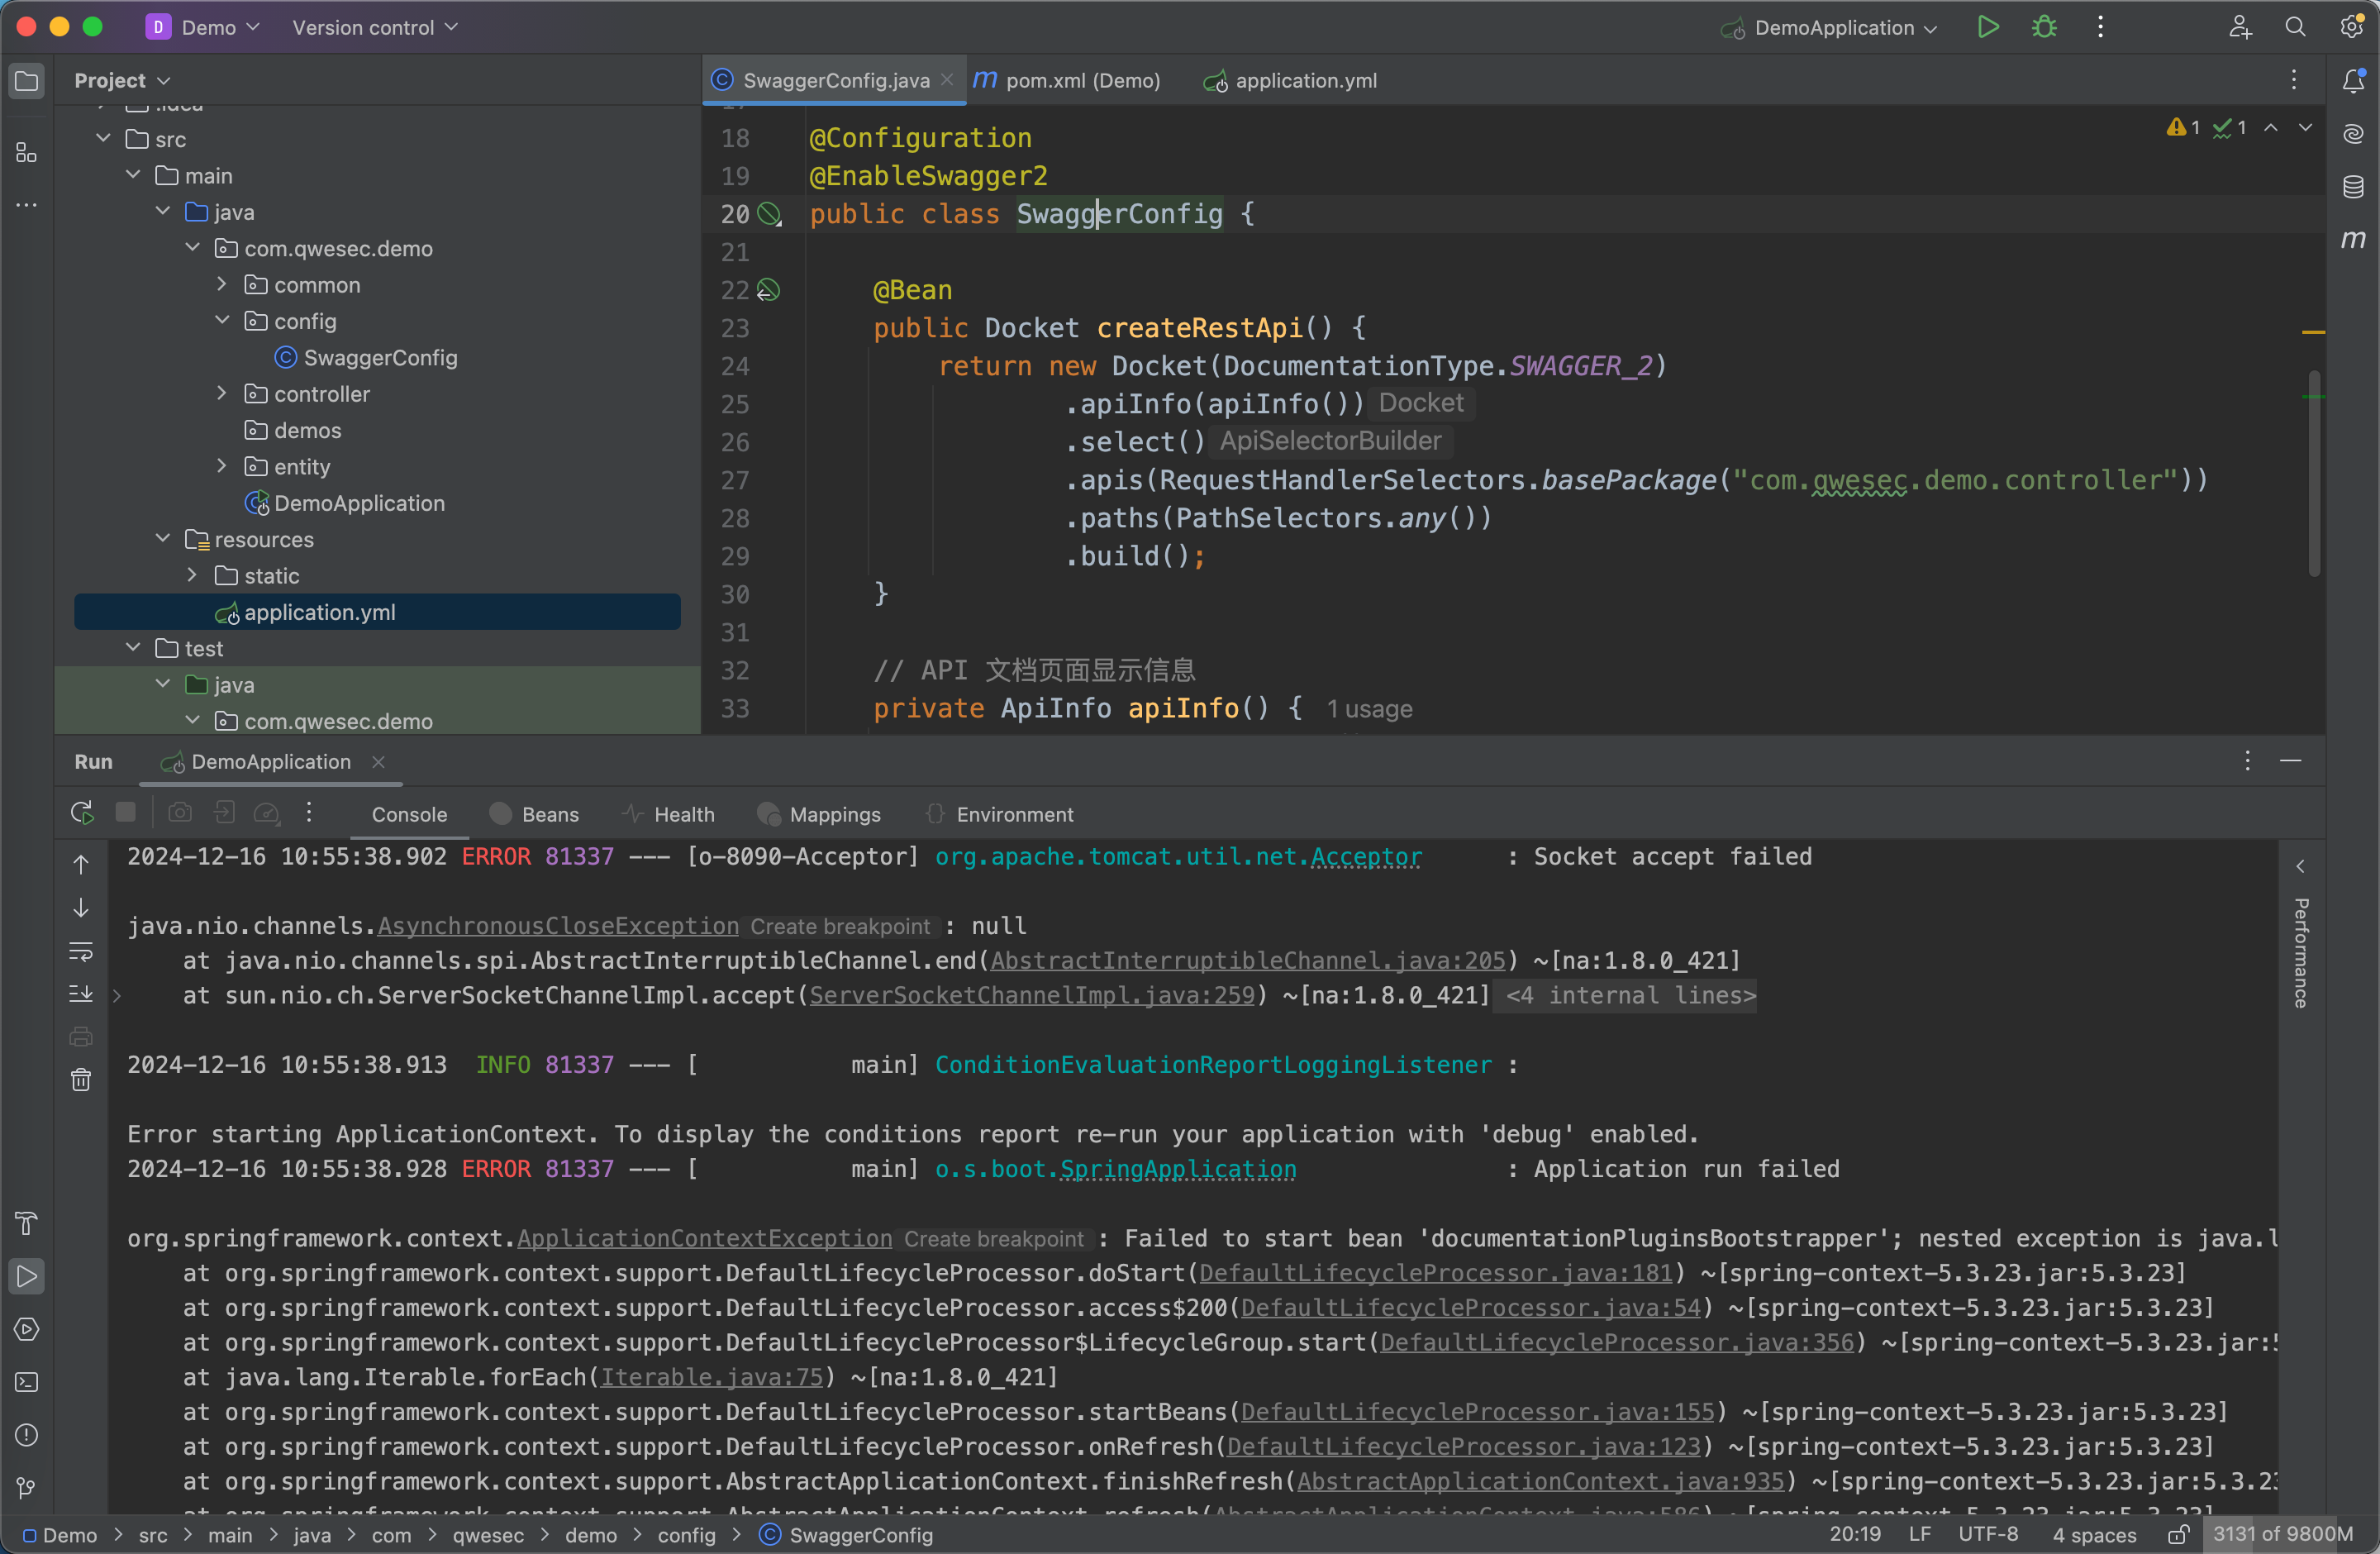Open Build hammer tool window
This screenshot has width=2380, height=1554.
tap(27, 1223)
